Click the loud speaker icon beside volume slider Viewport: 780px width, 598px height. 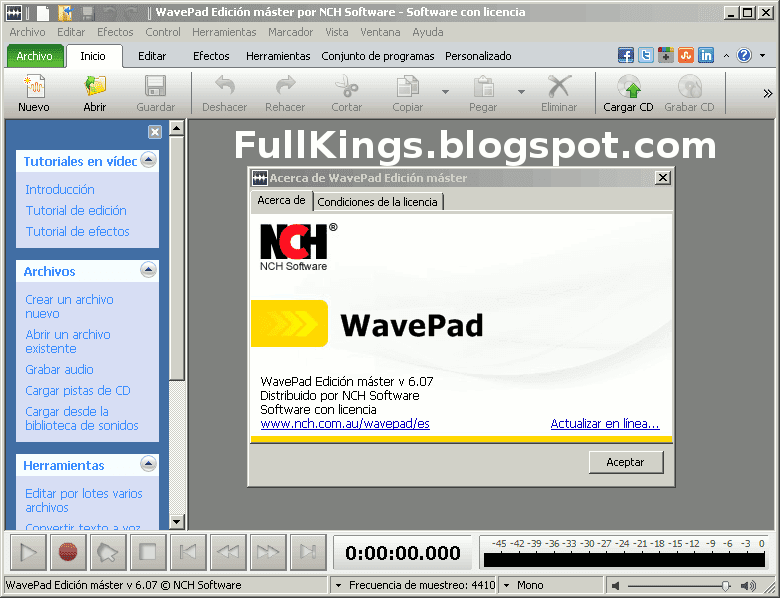(x=748, y=586)
